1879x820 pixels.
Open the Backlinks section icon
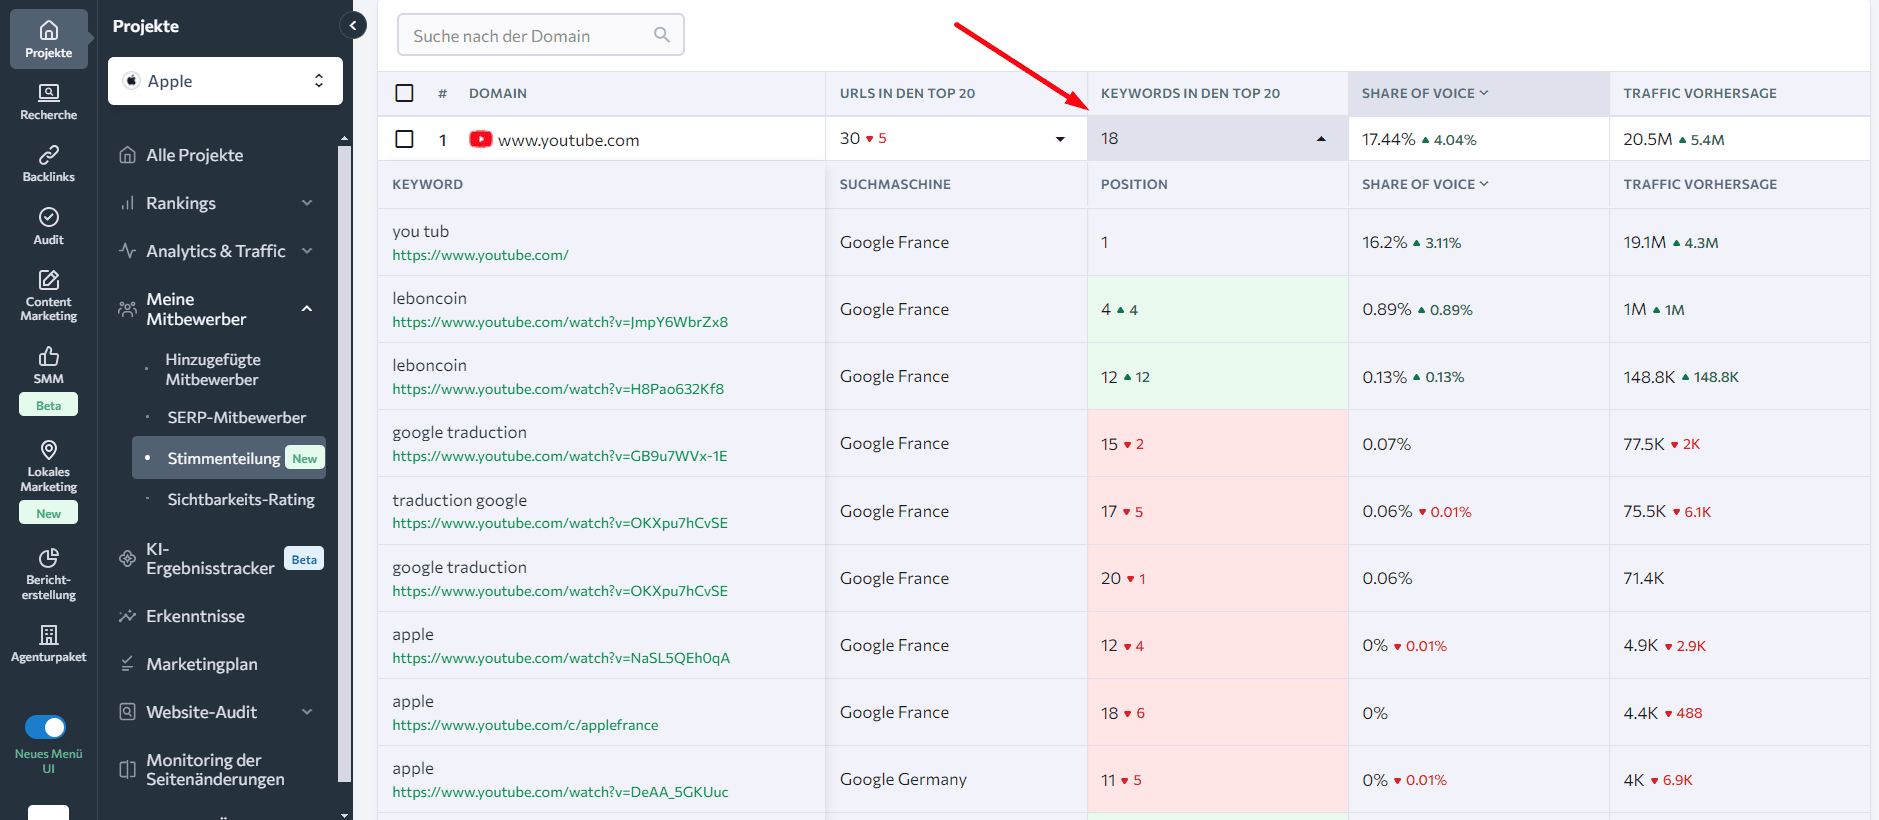[48, 155]
